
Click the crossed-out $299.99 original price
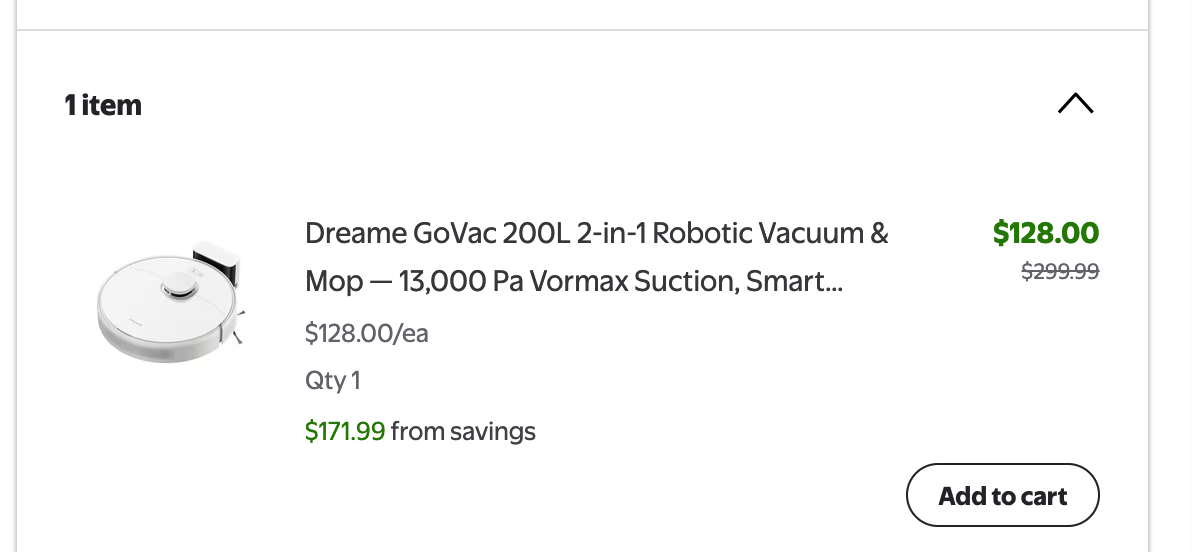tap(1059, 271)
